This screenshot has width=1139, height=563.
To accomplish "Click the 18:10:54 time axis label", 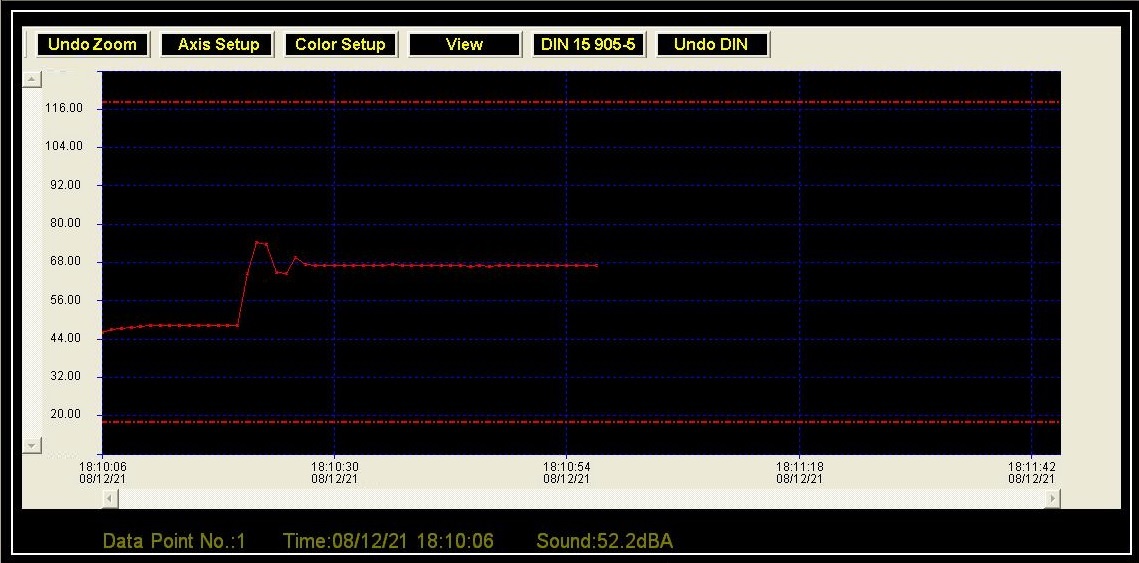I will 567,467.
